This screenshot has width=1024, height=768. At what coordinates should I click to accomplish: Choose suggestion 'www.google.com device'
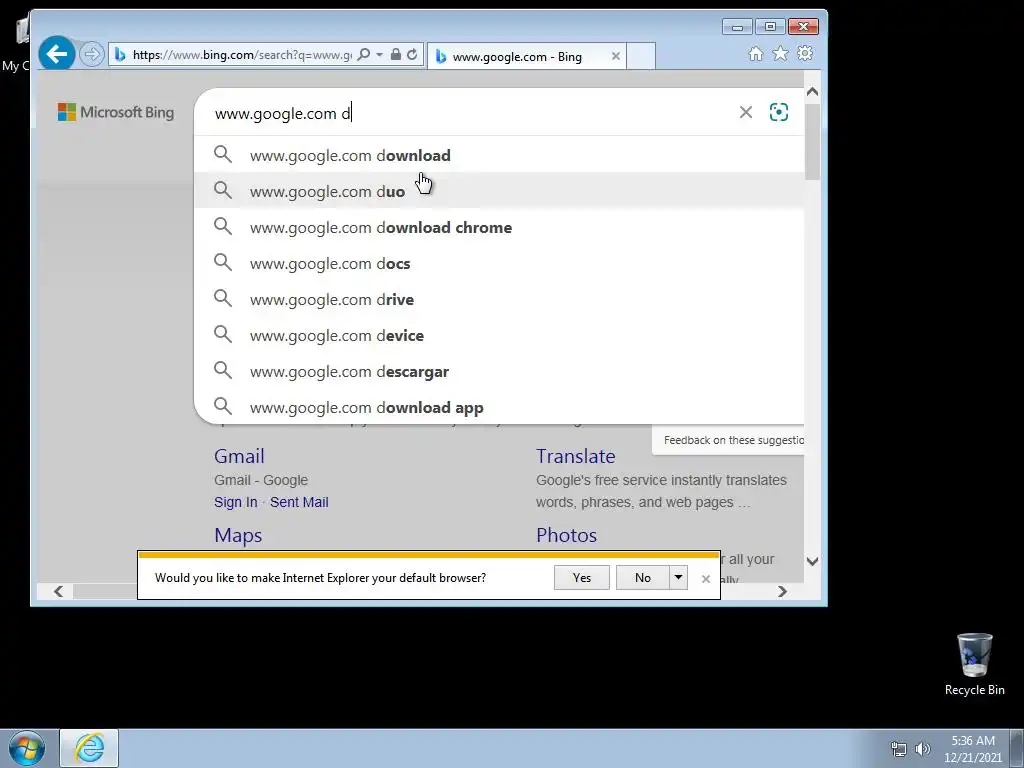click(499, 335)
